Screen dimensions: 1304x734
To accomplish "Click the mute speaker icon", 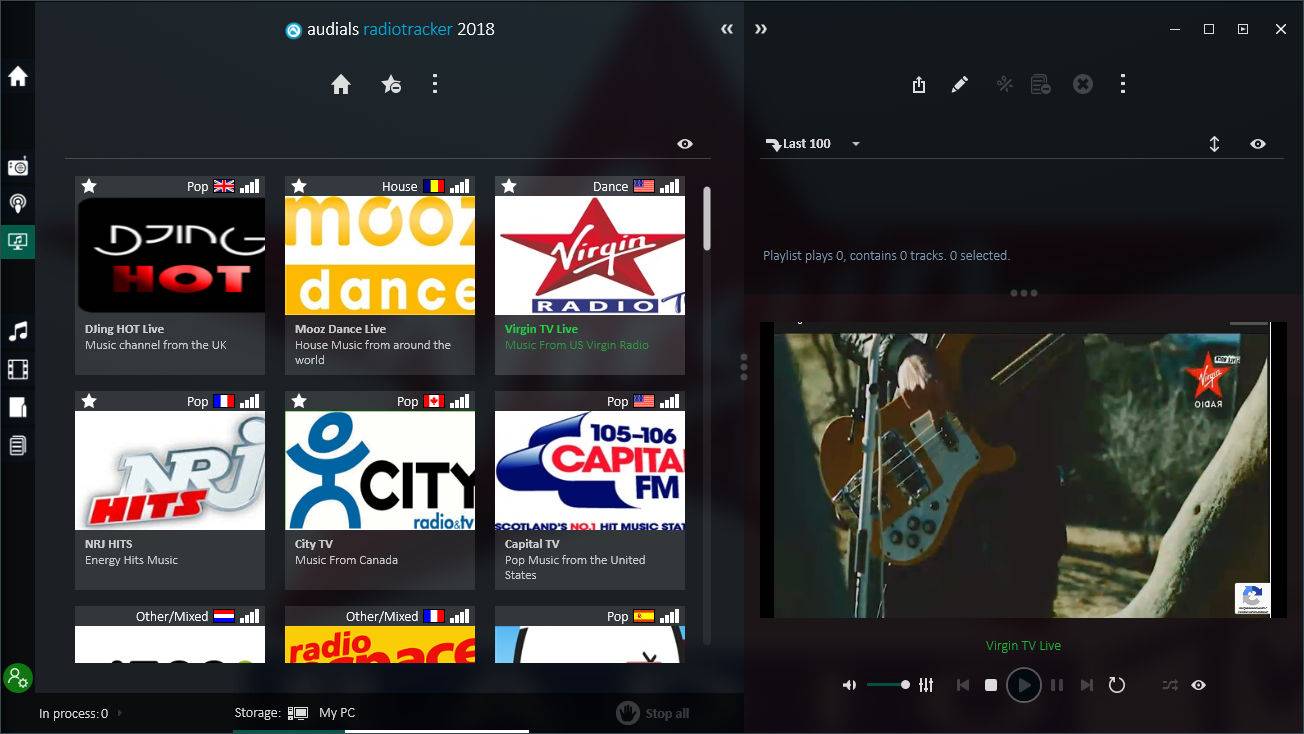I will click(x=849, y=685).
